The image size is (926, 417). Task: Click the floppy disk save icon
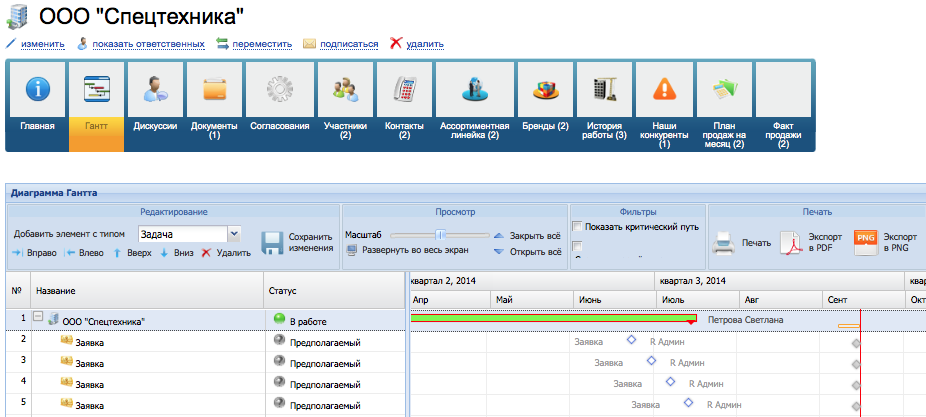(273, 243)
